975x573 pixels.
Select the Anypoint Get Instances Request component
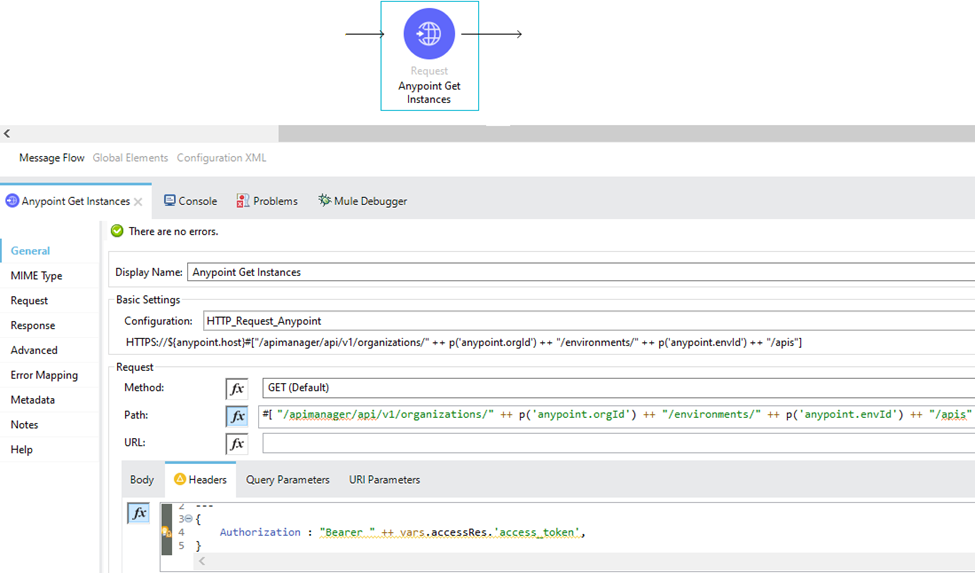point(429,56)
